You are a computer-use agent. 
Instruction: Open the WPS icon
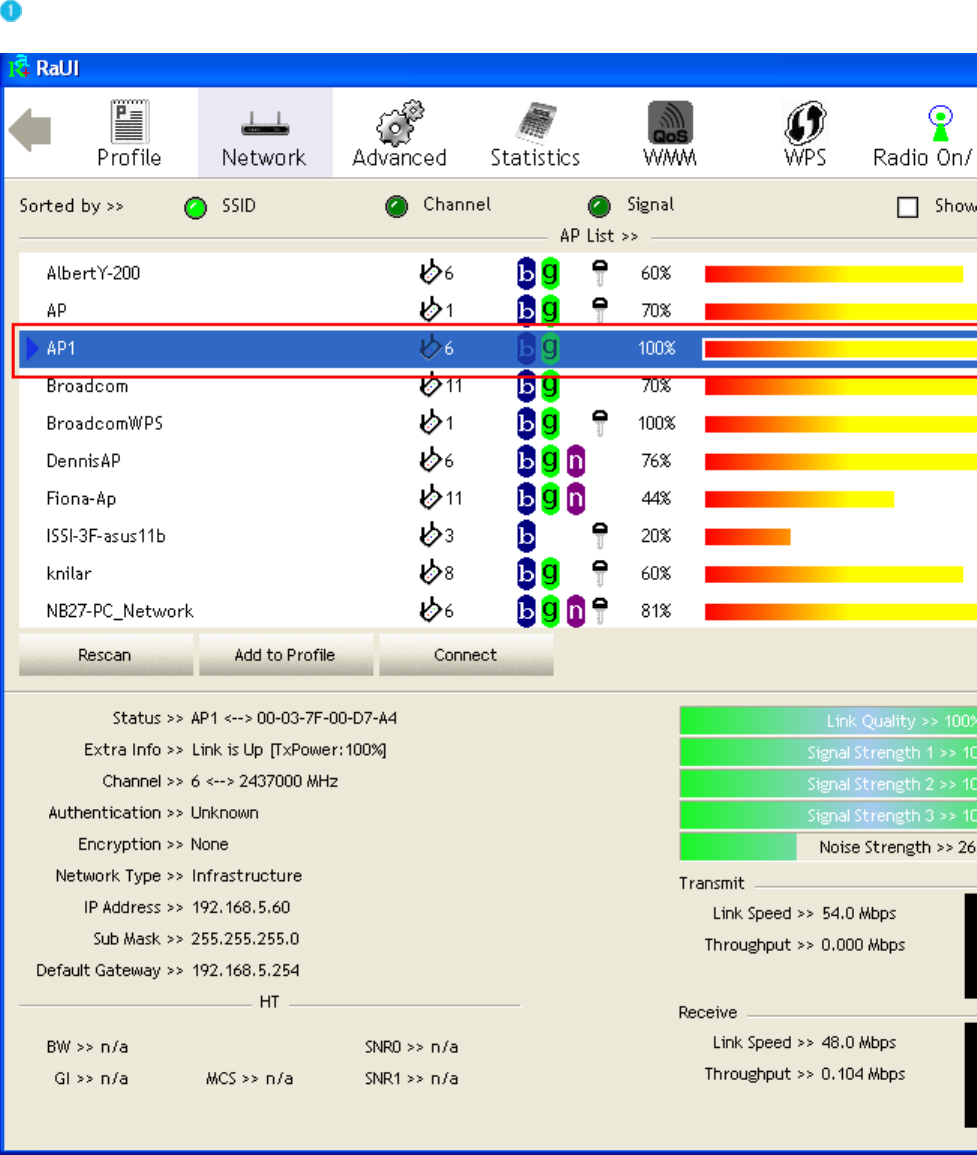pyautogui.click(x=805, y=122)
